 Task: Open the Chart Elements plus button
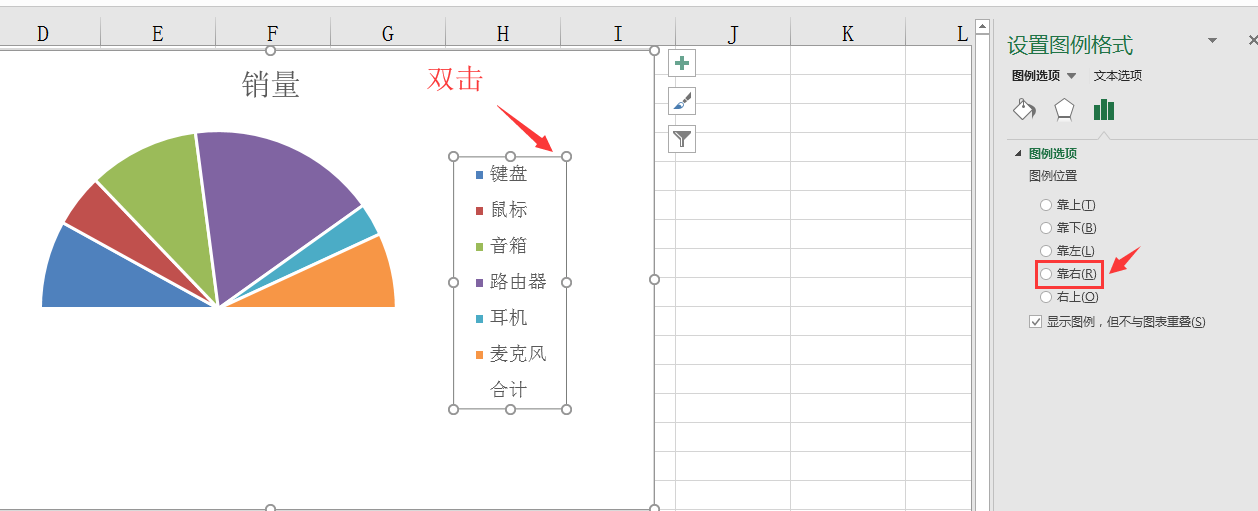pyautogui.click(x=682, y=63)
